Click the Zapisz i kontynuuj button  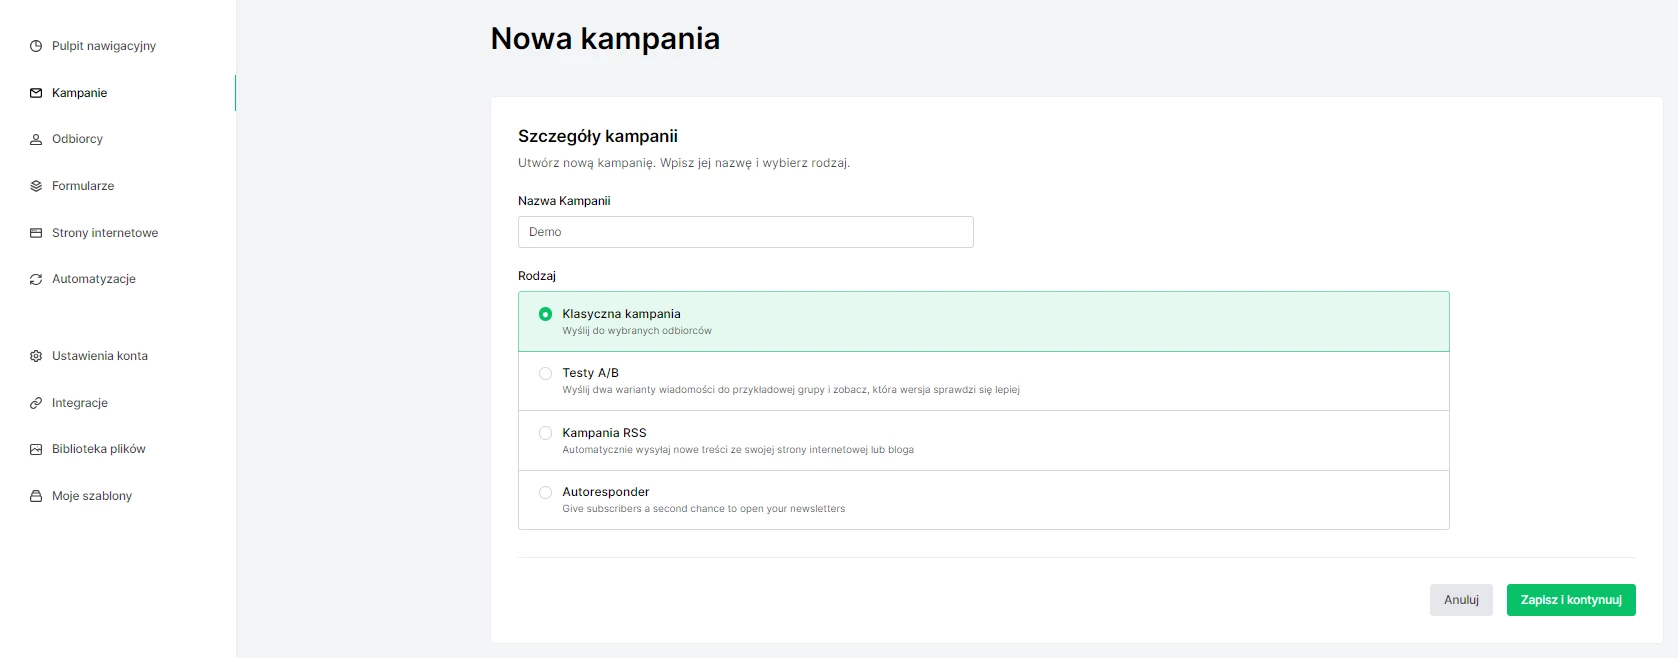pyautogui.click(x=1570, y=600)
